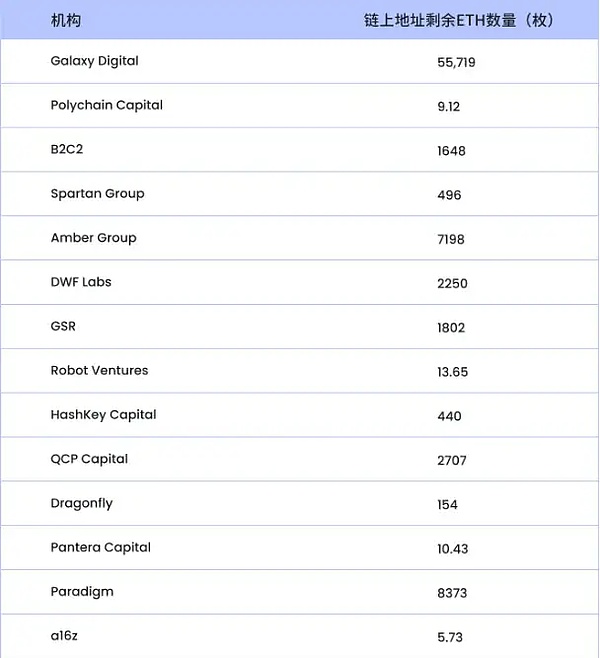Click the Robot Ventures row label

click(100, 370)
